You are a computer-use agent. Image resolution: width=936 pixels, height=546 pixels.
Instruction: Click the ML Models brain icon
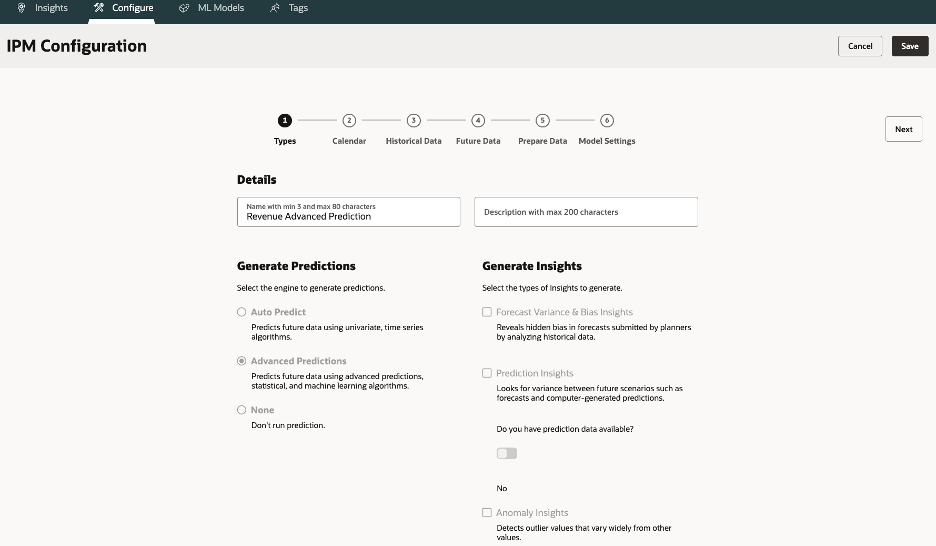coord(184,8)
